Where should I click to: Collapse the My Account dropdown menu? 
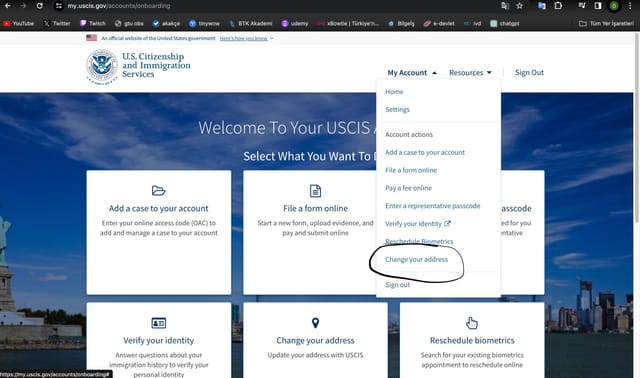point(412,73)
